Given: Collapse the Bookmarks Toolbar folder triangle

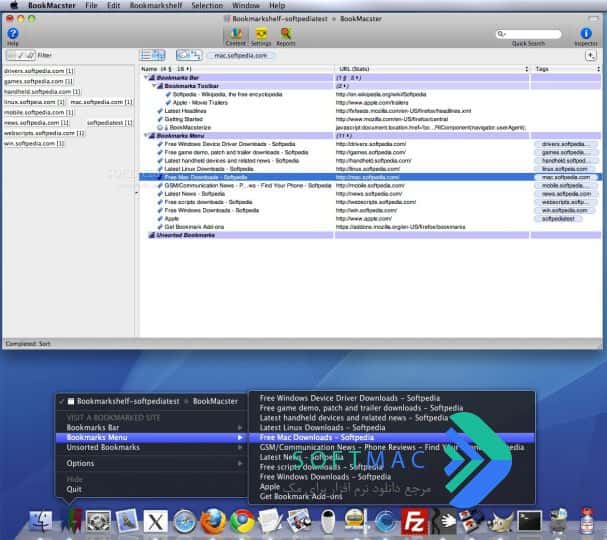Looking at the screenshot, I should pyautogui.click(x=154, y=86).
